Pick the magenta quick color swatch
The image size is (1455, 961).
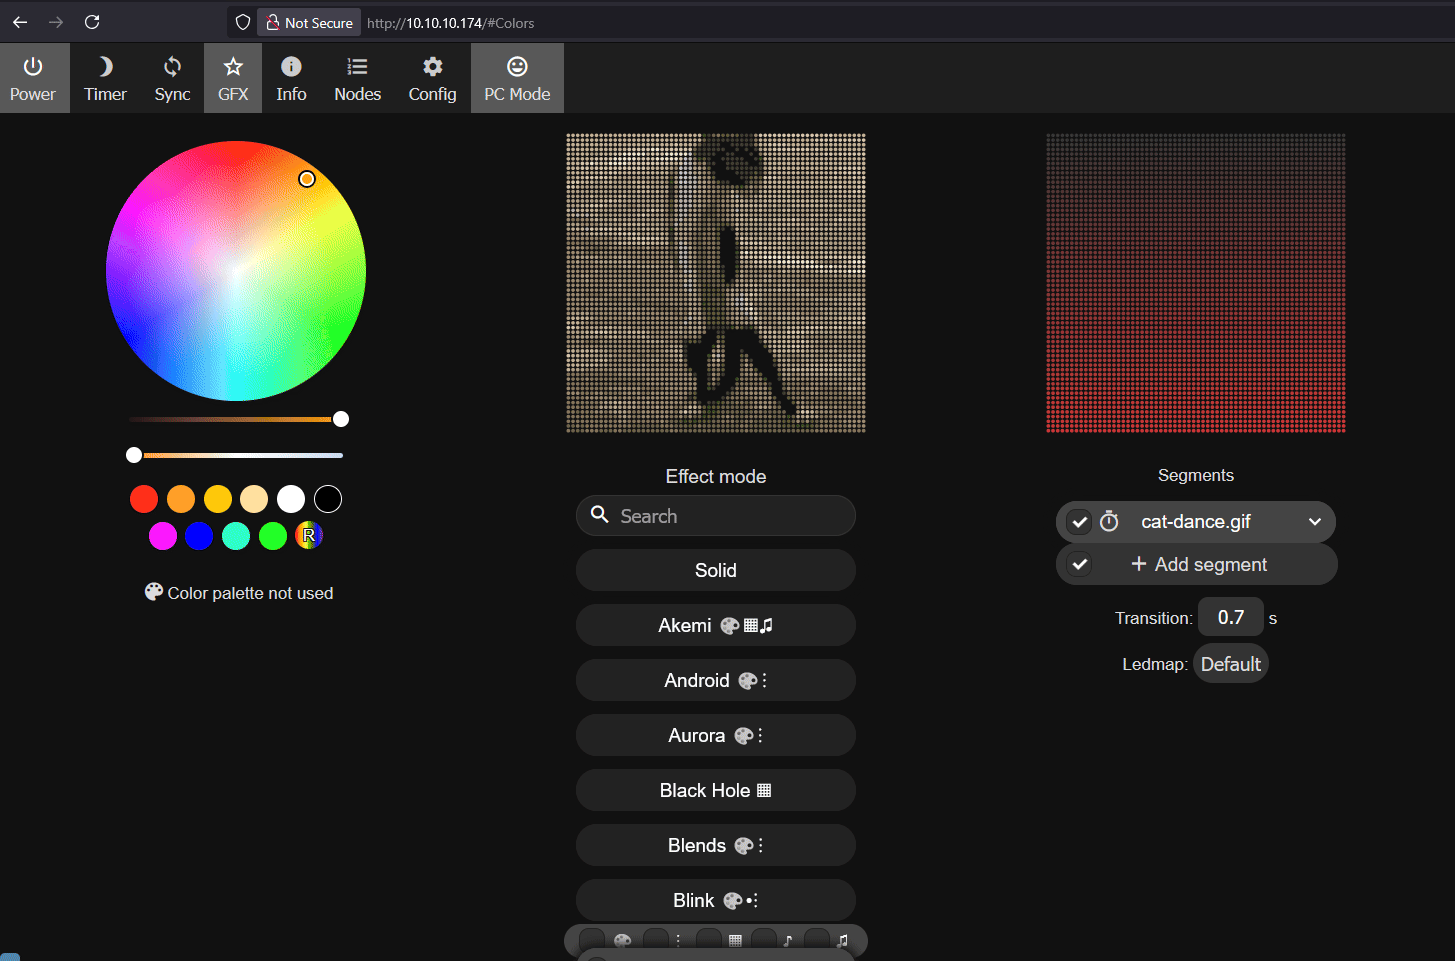[x=163, y=536]
